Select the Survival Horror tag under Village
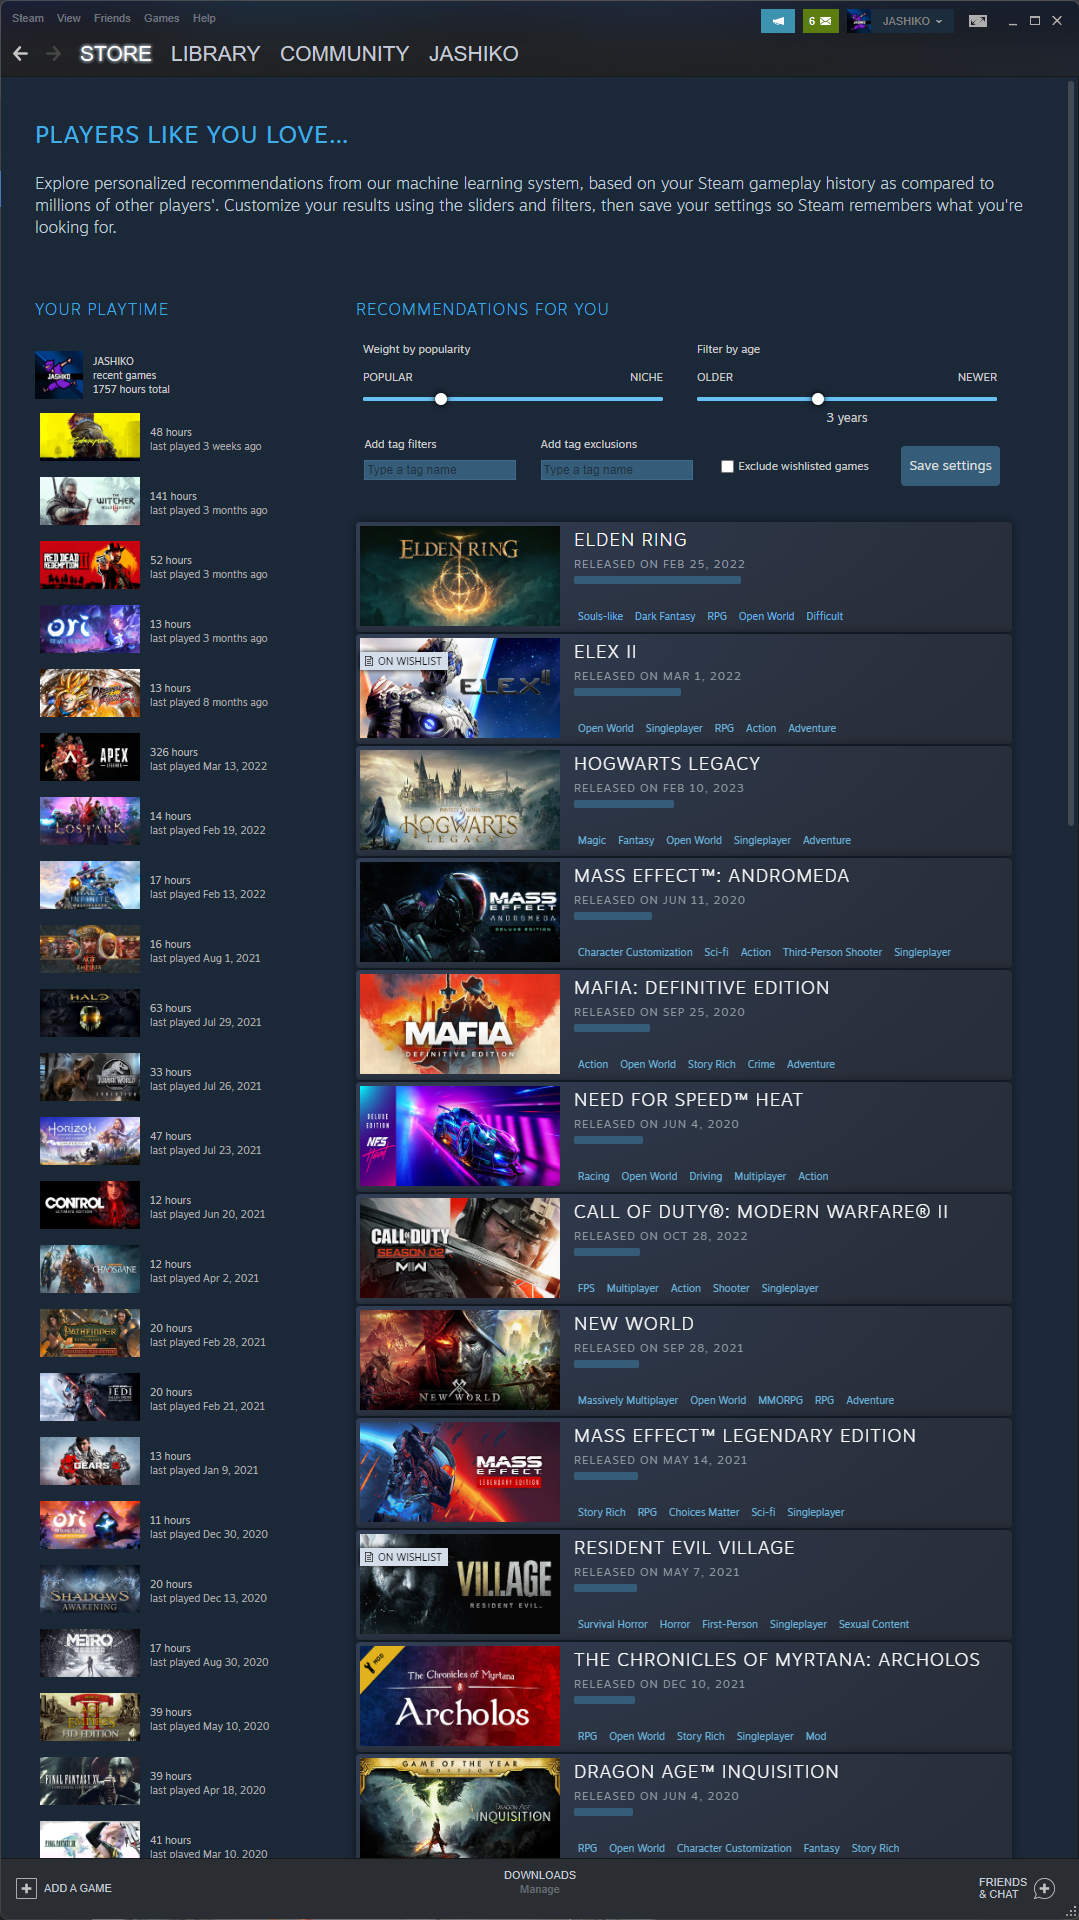This screenshot has width=1079, height=1920. click(612, 1624)
